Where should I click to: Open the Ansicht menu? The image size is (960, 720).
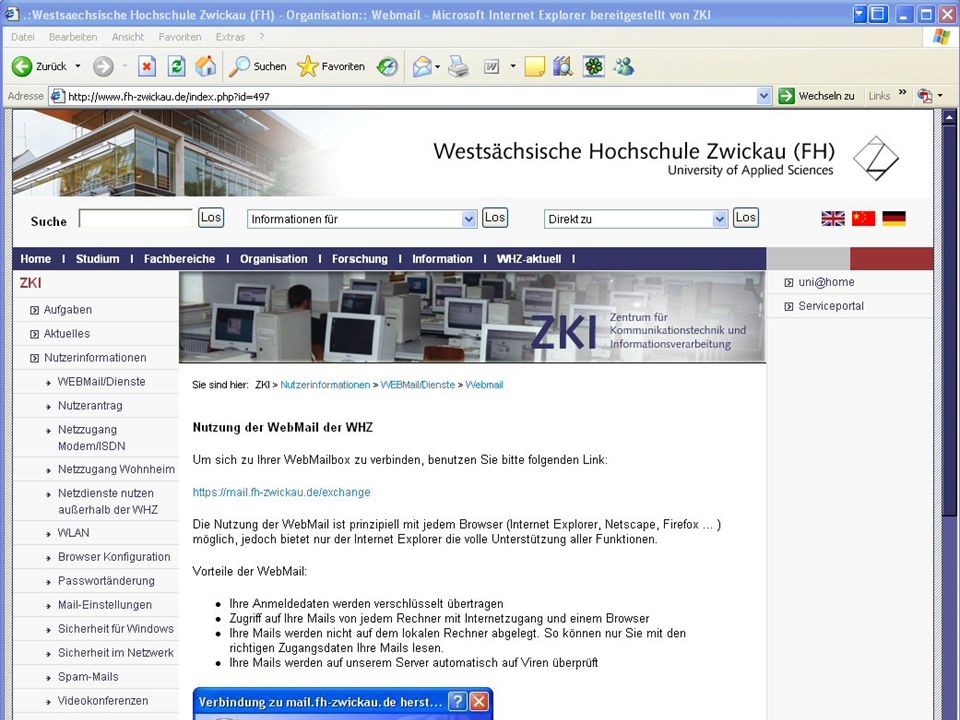pyautogui.click(x=128, y=37)
